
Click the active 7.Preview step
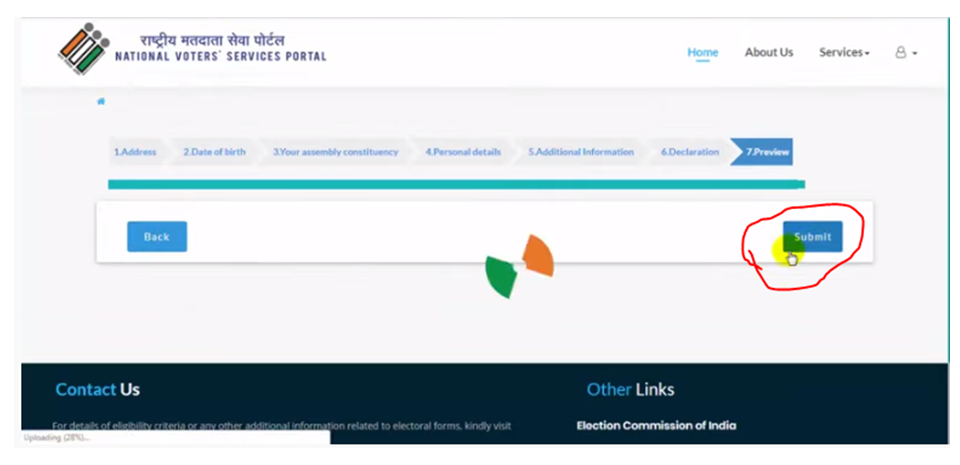(x=767, y=152)
